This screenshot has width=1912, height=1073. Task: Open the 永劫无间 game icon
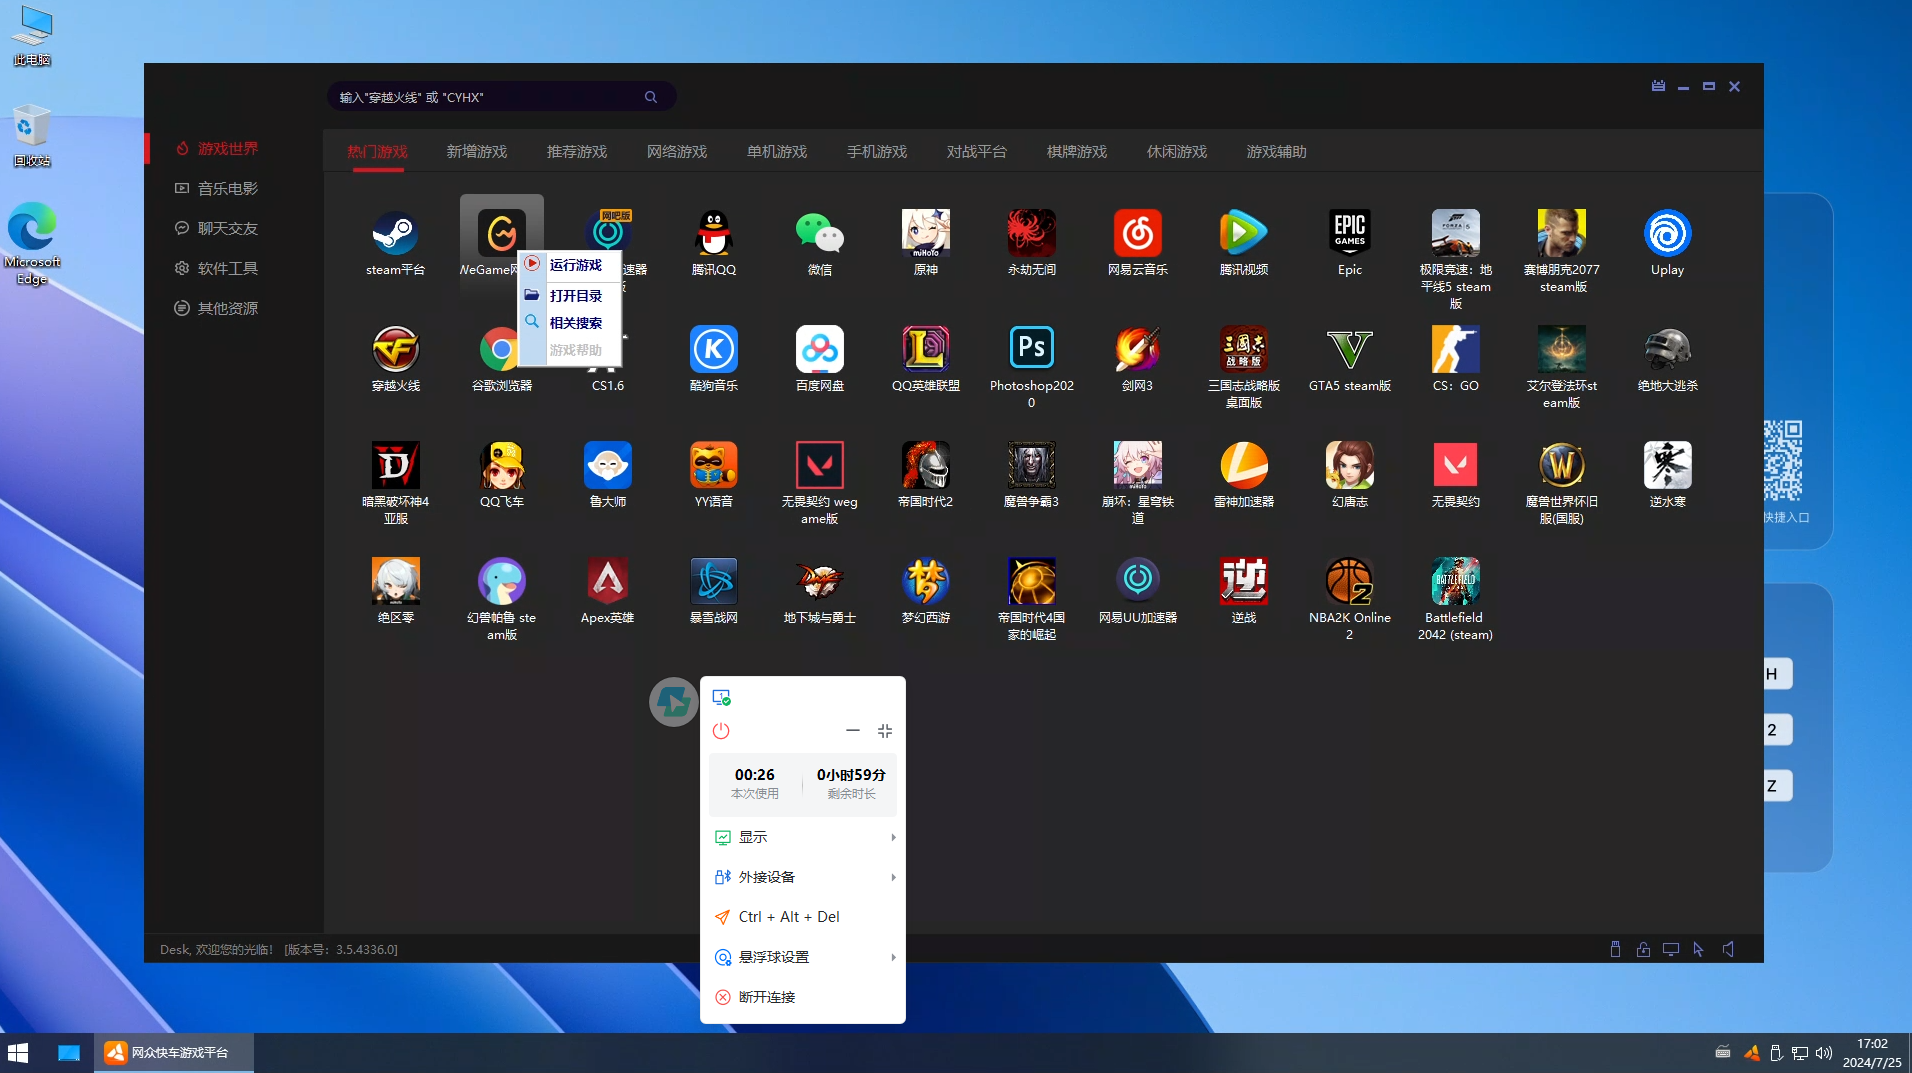point(1031,233)
